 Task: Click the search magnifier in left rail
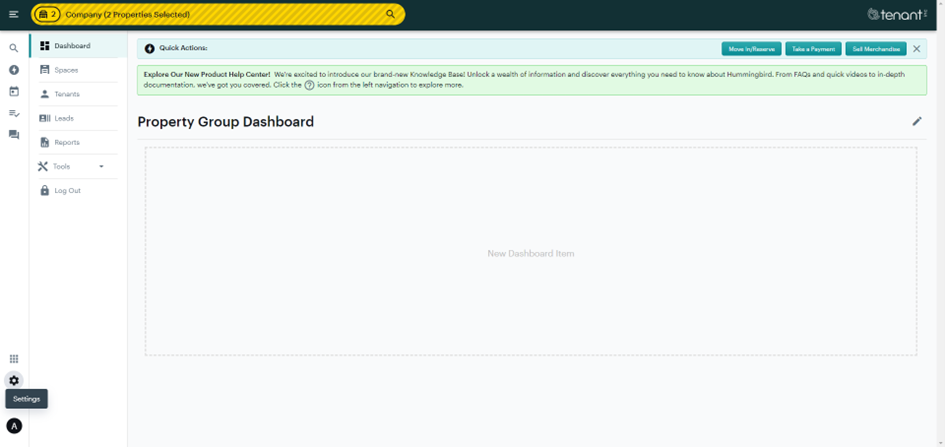coord(14,48)
